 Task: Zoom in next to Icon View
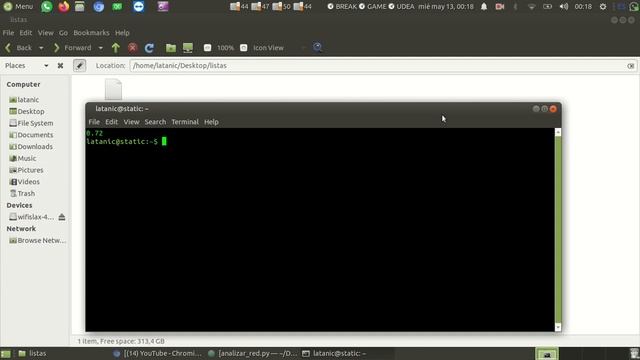pyautogui.click(x=244, y=48)
